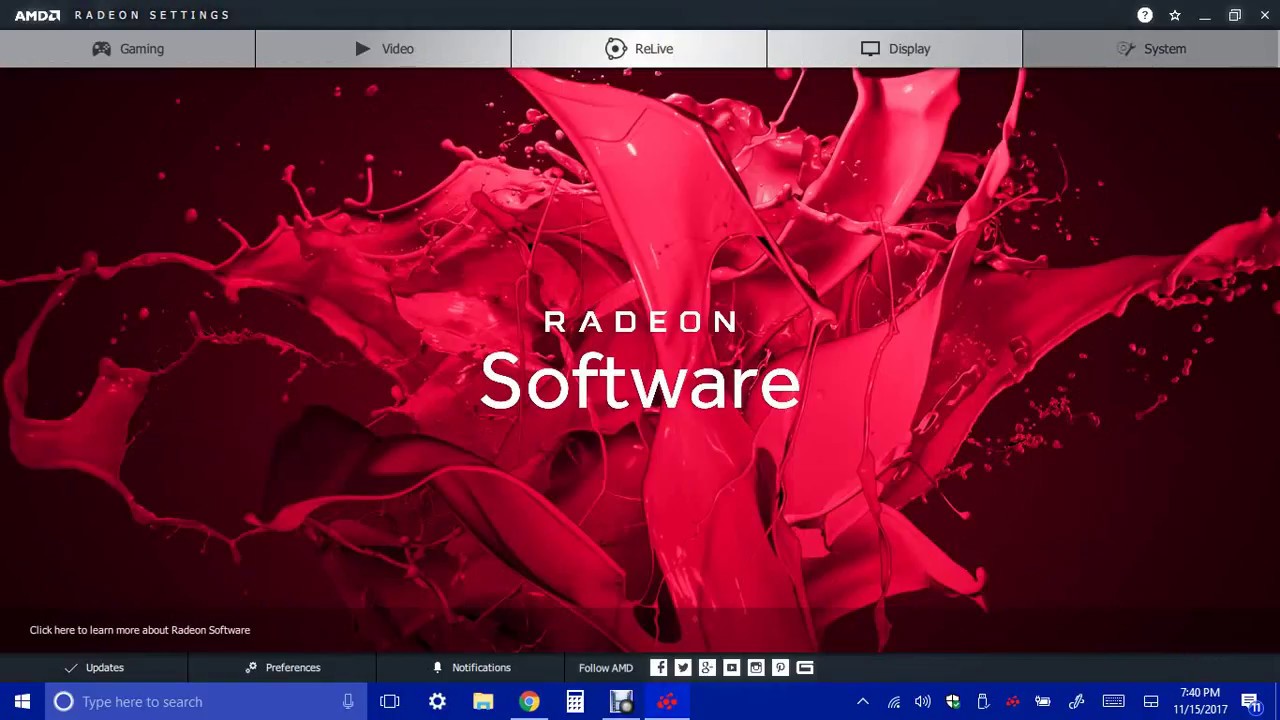Screen dimensions: 1280x720
Task: Open the Action Center notifications icon
Action: [1251, 701]
